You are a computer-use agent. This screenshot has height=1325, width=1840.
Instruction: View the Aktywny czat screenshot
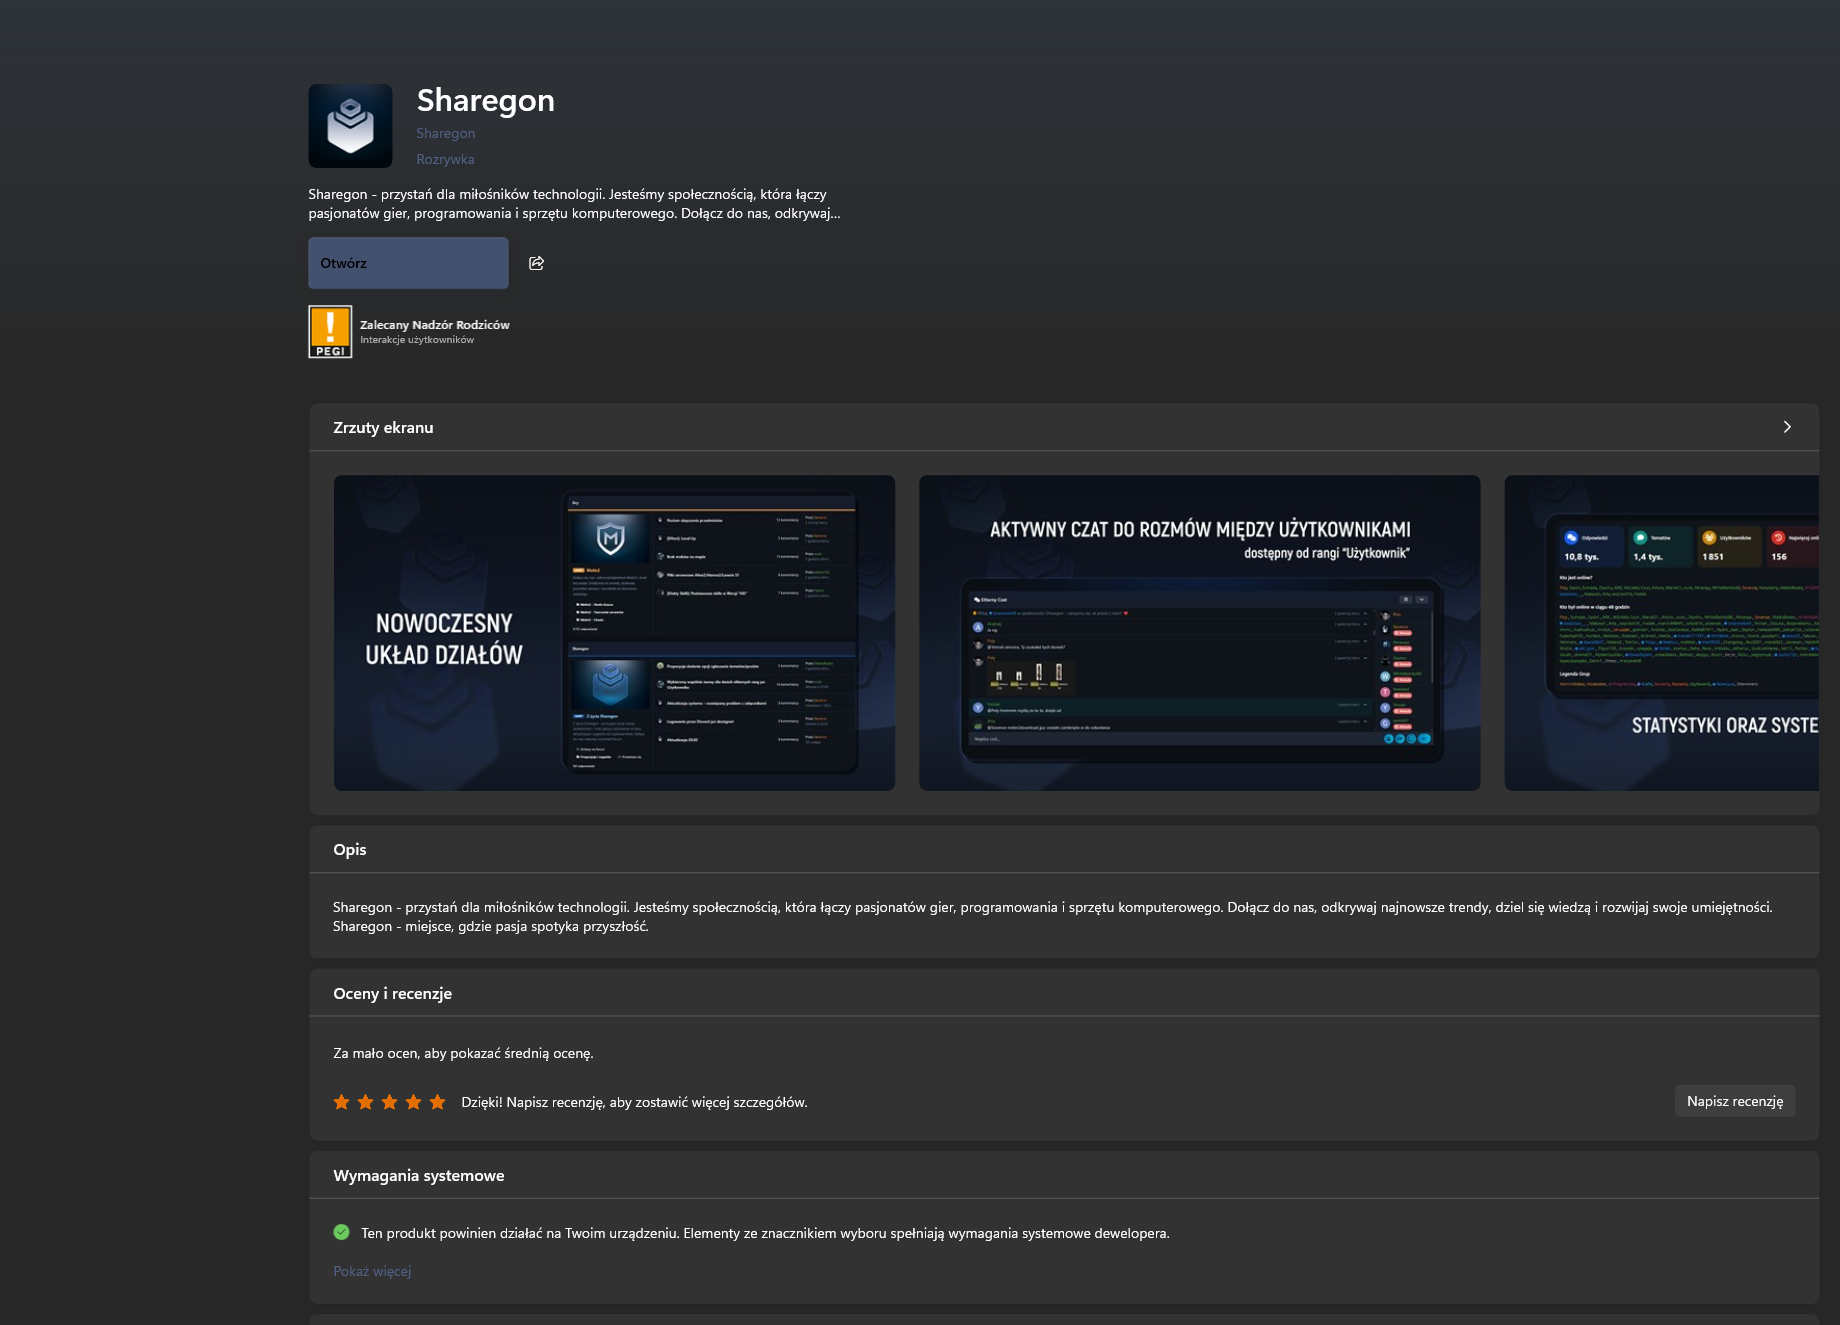tap(1199, 633)
